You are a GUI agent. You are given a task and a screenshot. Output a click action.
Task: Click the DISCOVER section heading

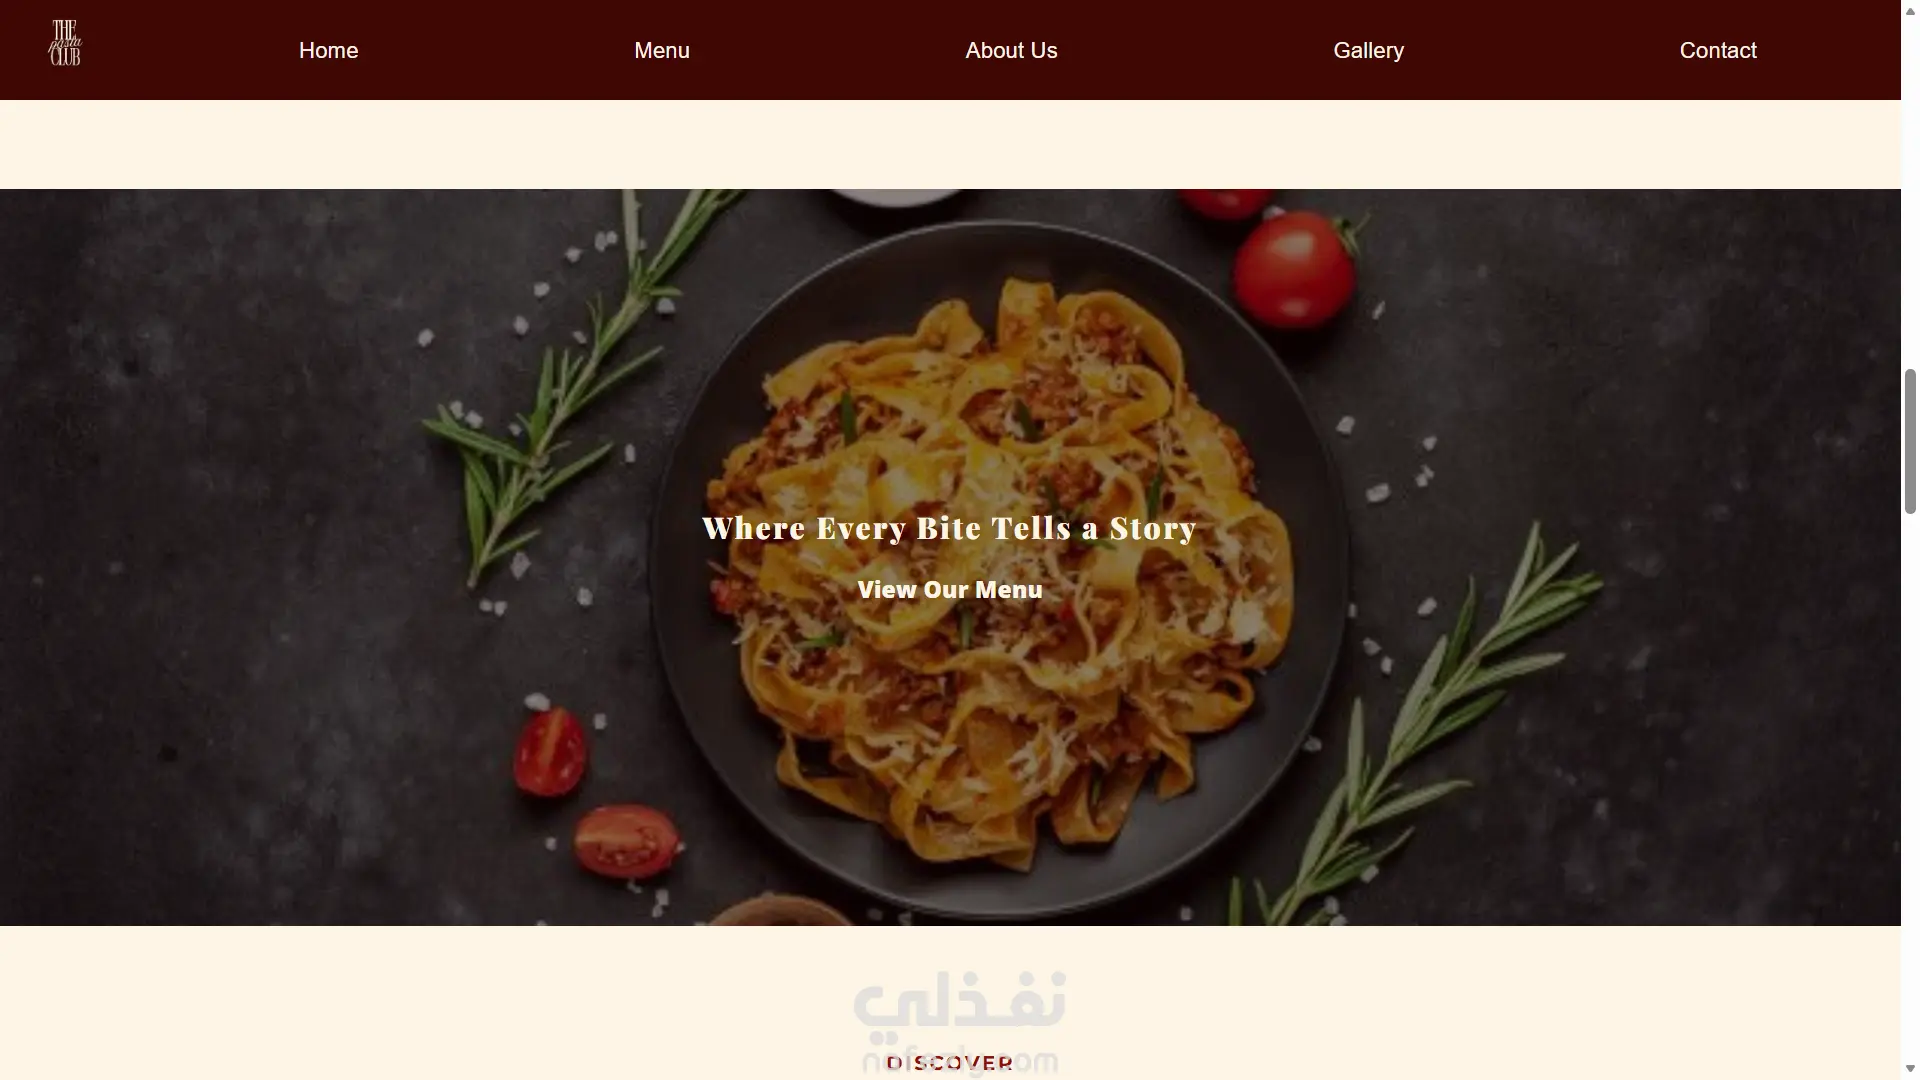point(950,1063)
